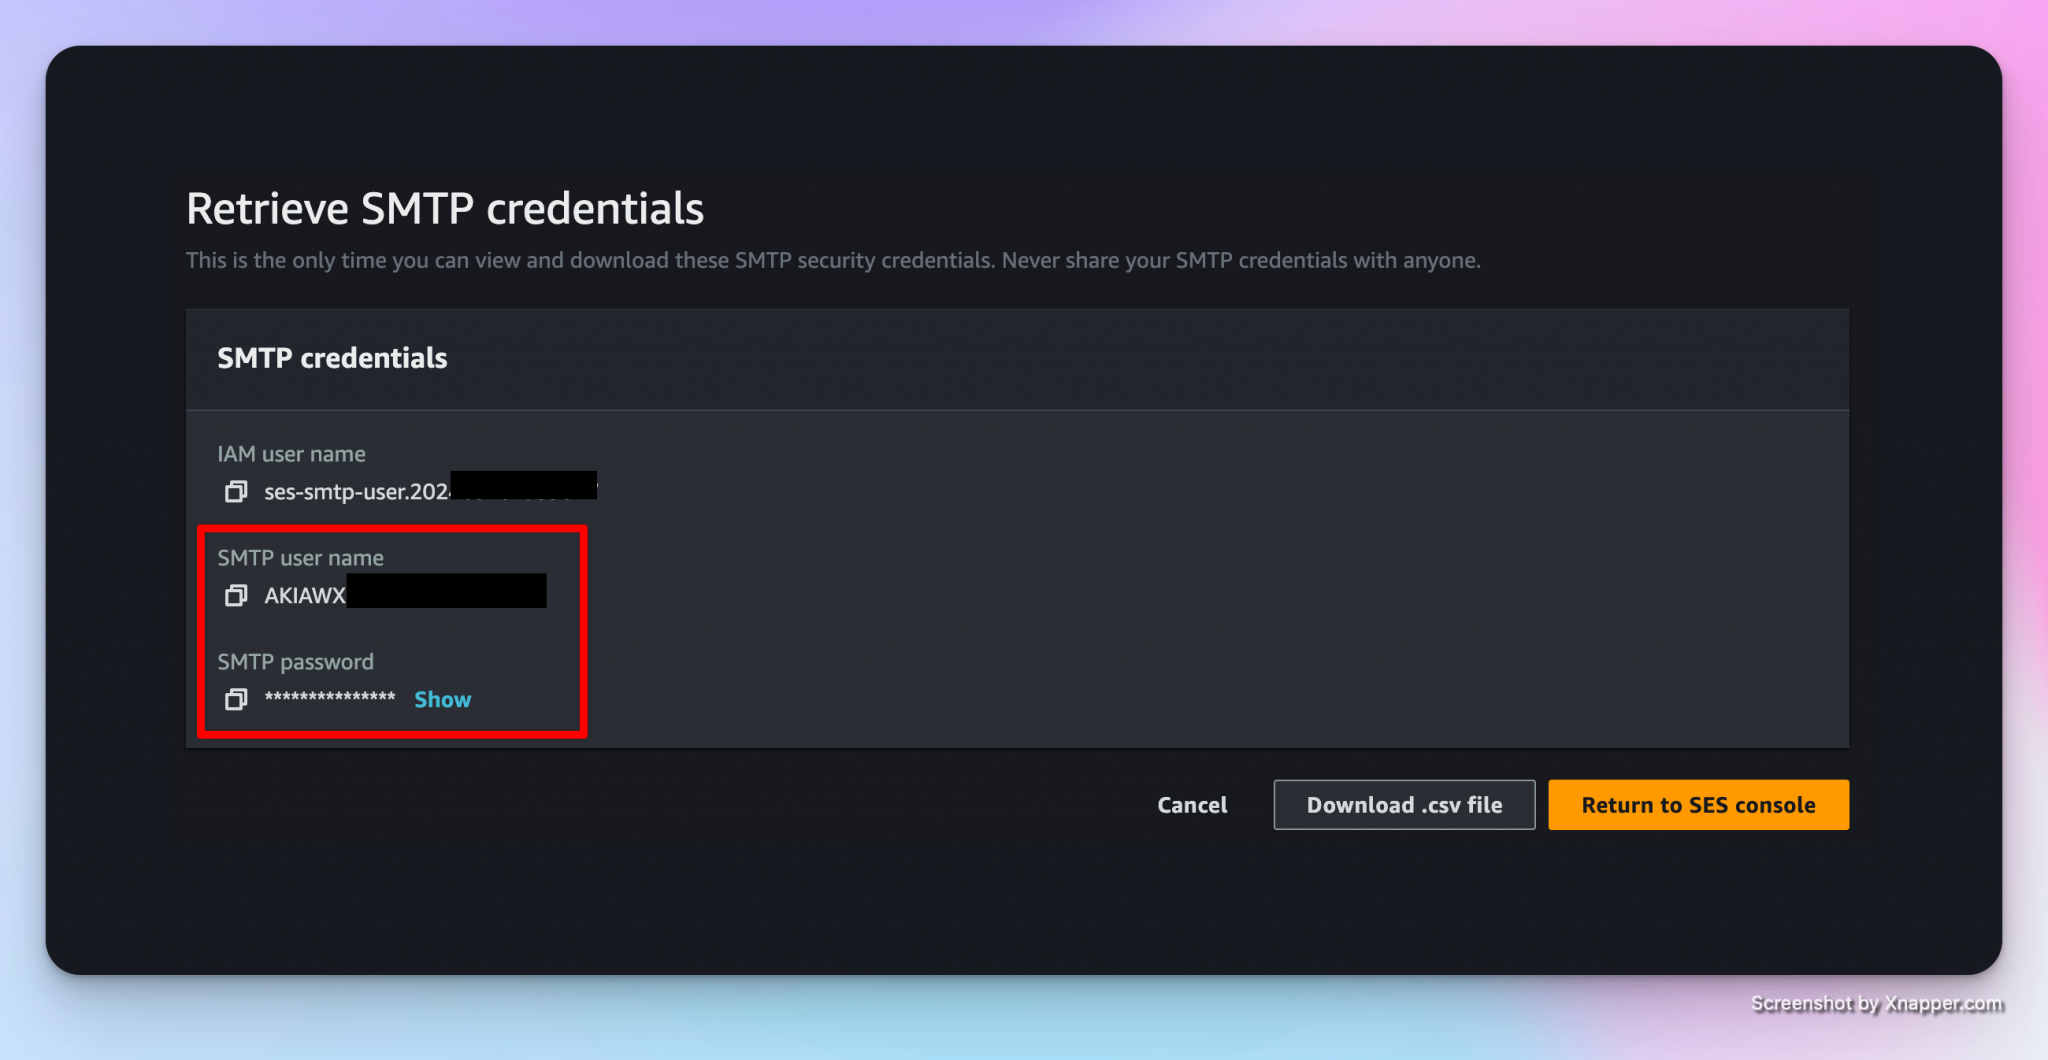Copy the SMTP password
This screenshot has width=2048, height=1060.
[236, 699]
